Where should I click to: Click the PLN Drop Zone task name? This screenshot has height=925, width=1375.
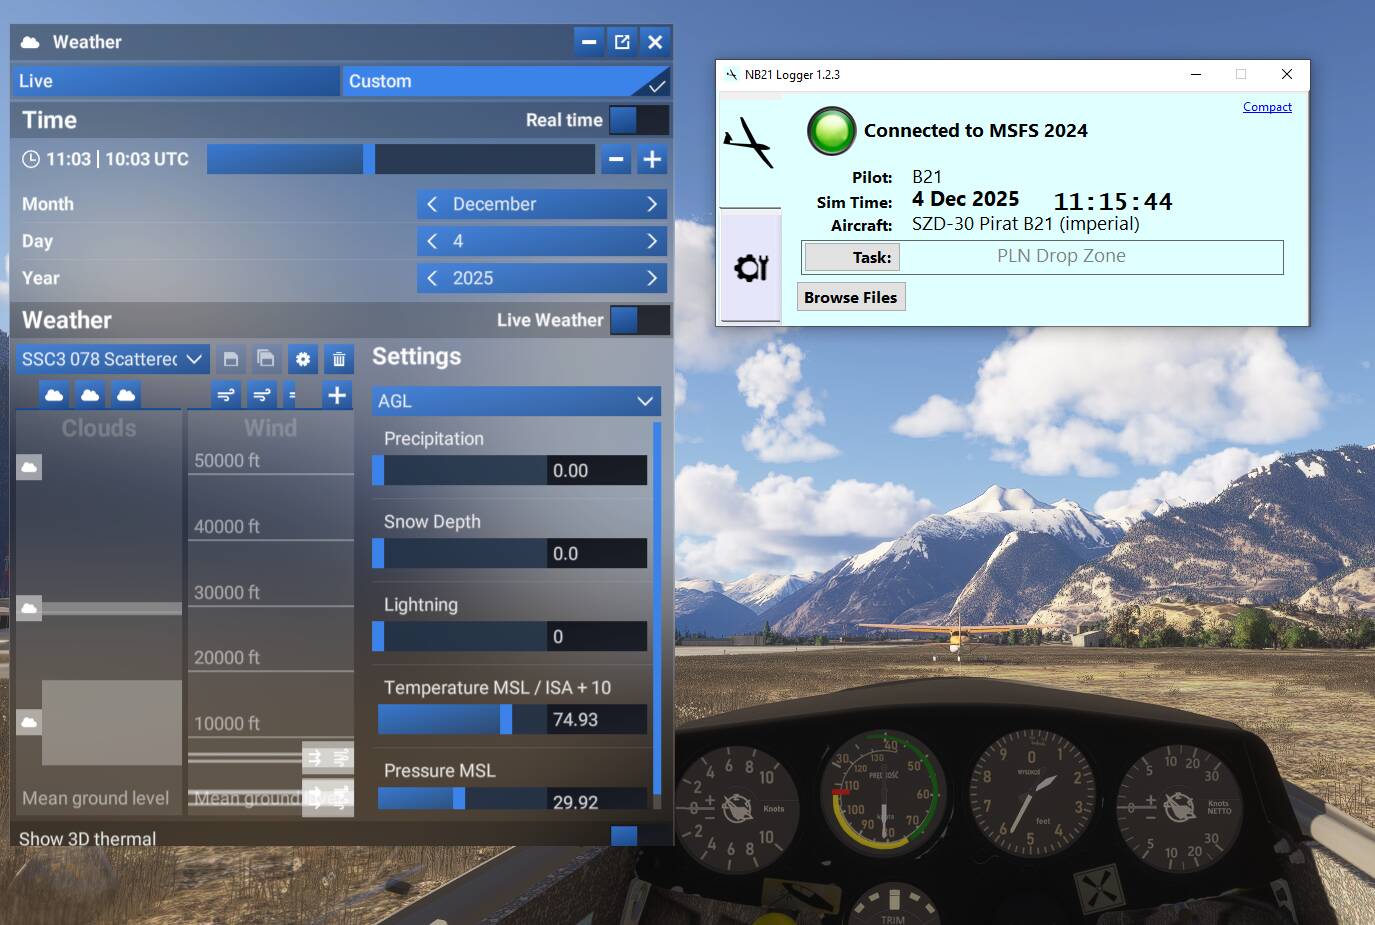click(x=1061, y=256)
